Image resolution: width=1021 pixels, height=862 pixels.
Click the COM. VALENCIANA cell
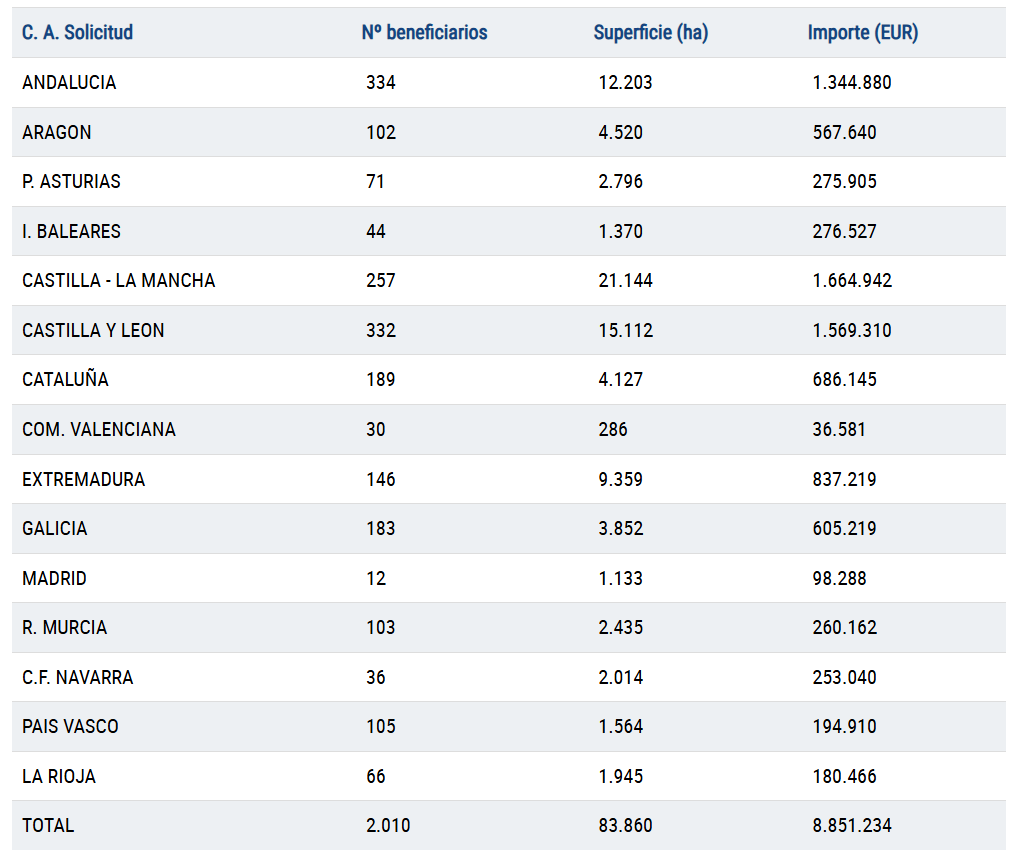98,430
